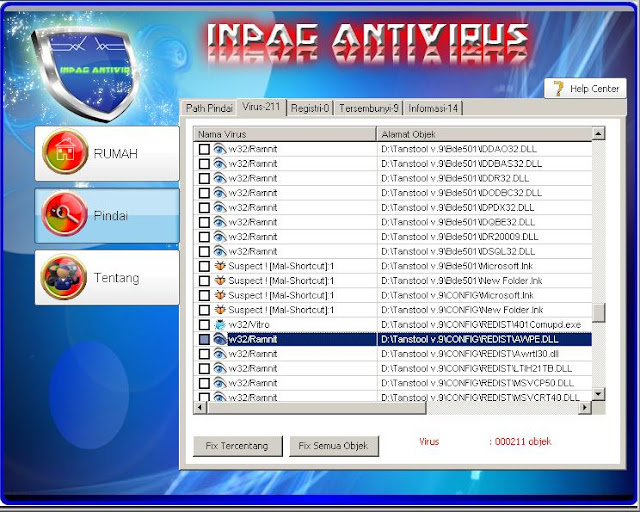Click the bug icon in the CONFIG Microsoft.lnk row
This screenshot has height=512, width=640.
(220, 296)
